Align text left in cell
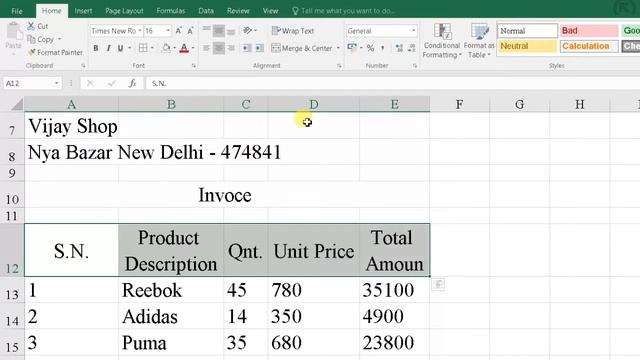Screen dimensions: 640x360 coord(207,48)
